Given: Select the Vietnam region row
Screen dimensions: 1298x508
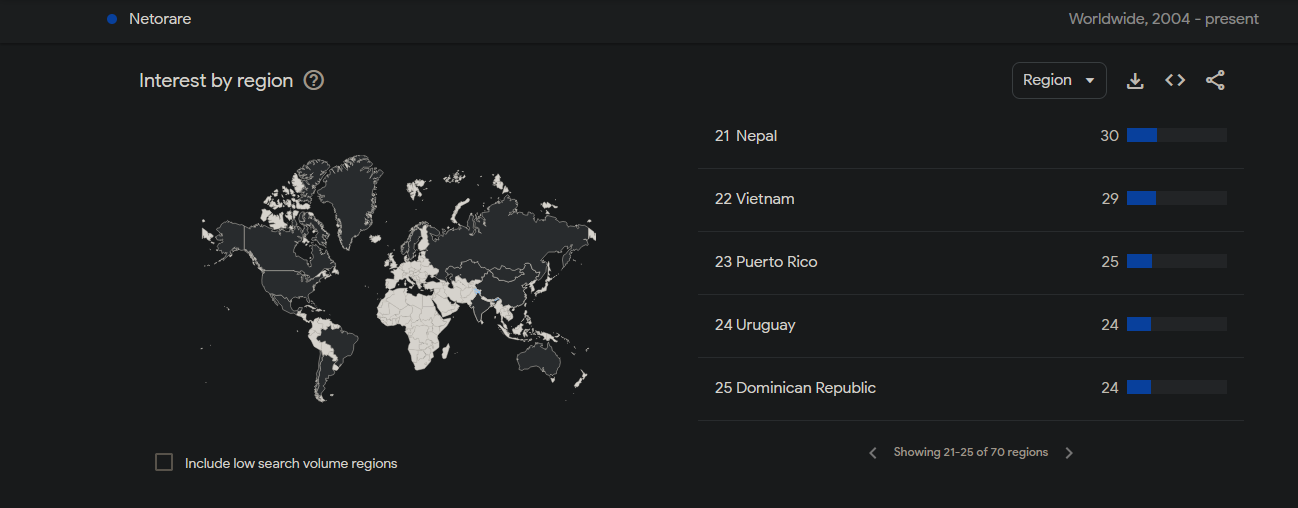Looking at the screenshot, I should tap(971, 199).
